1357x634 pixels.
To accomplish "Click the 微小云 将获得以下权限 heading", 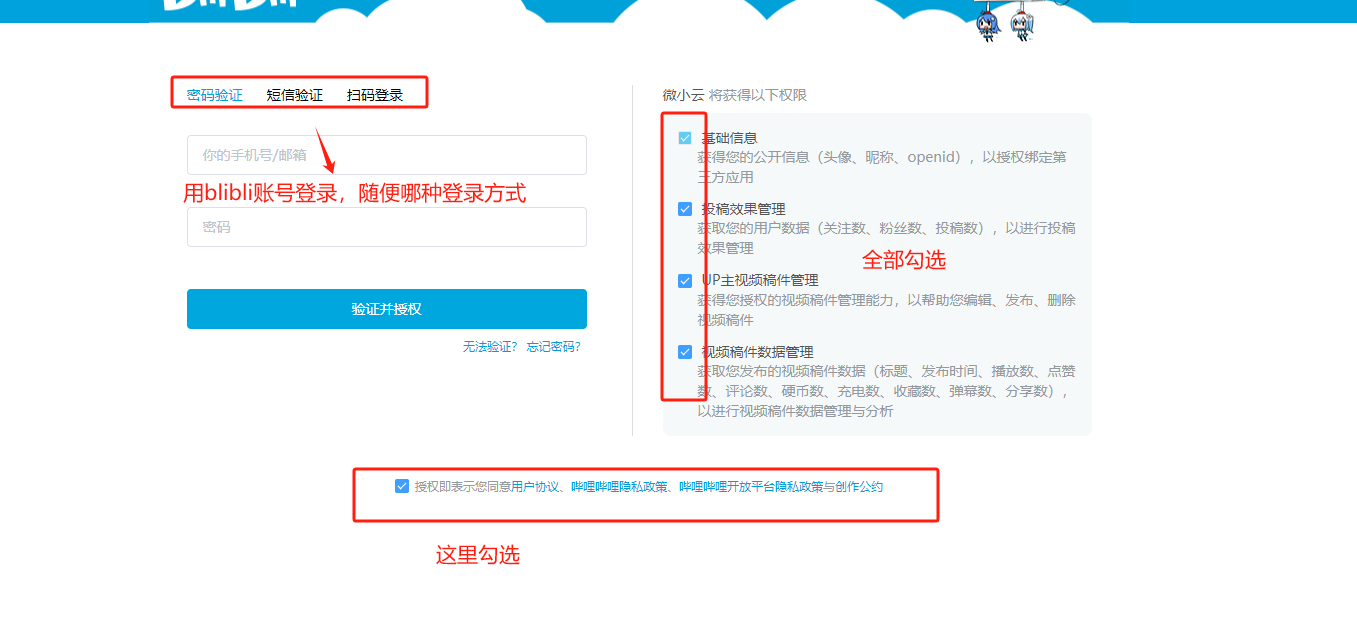I will pyautogui.click(x=735, y=95).
